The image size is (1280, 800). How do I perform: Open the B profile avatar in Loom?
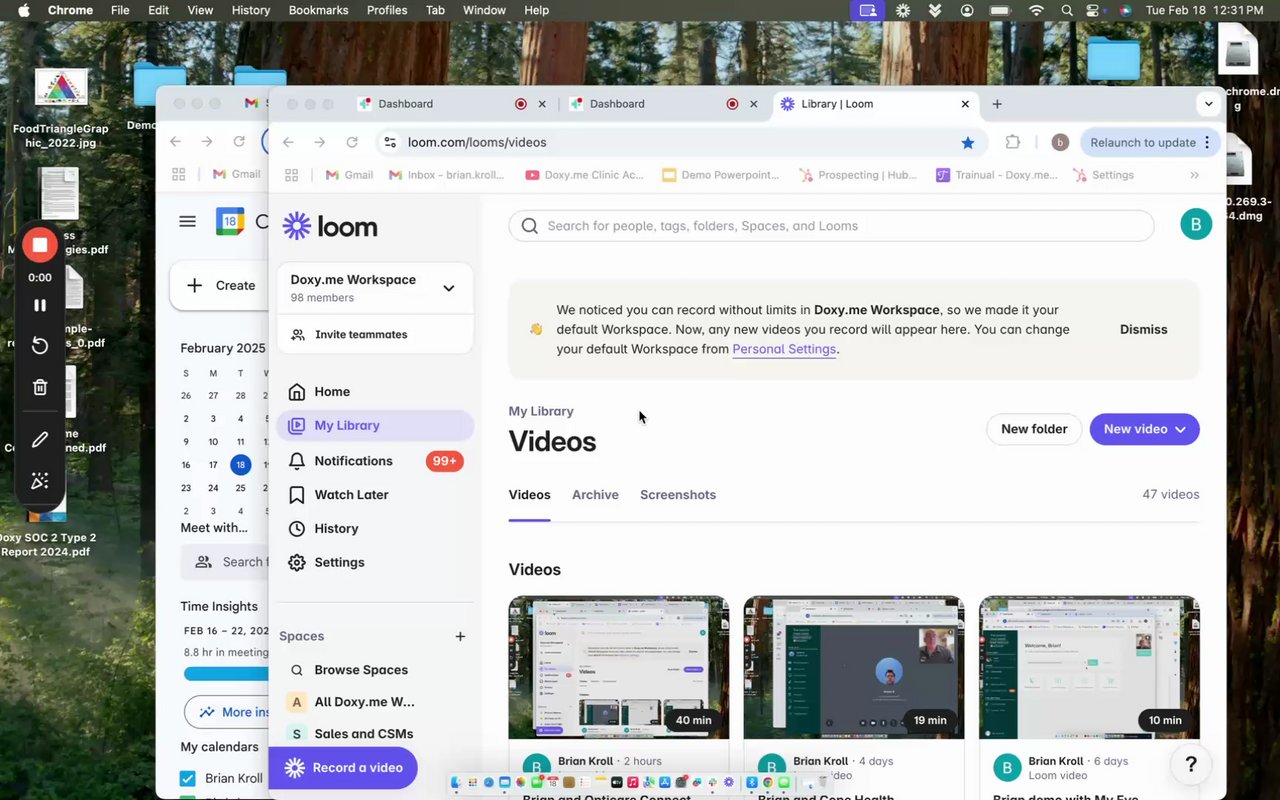point(1196,224)
